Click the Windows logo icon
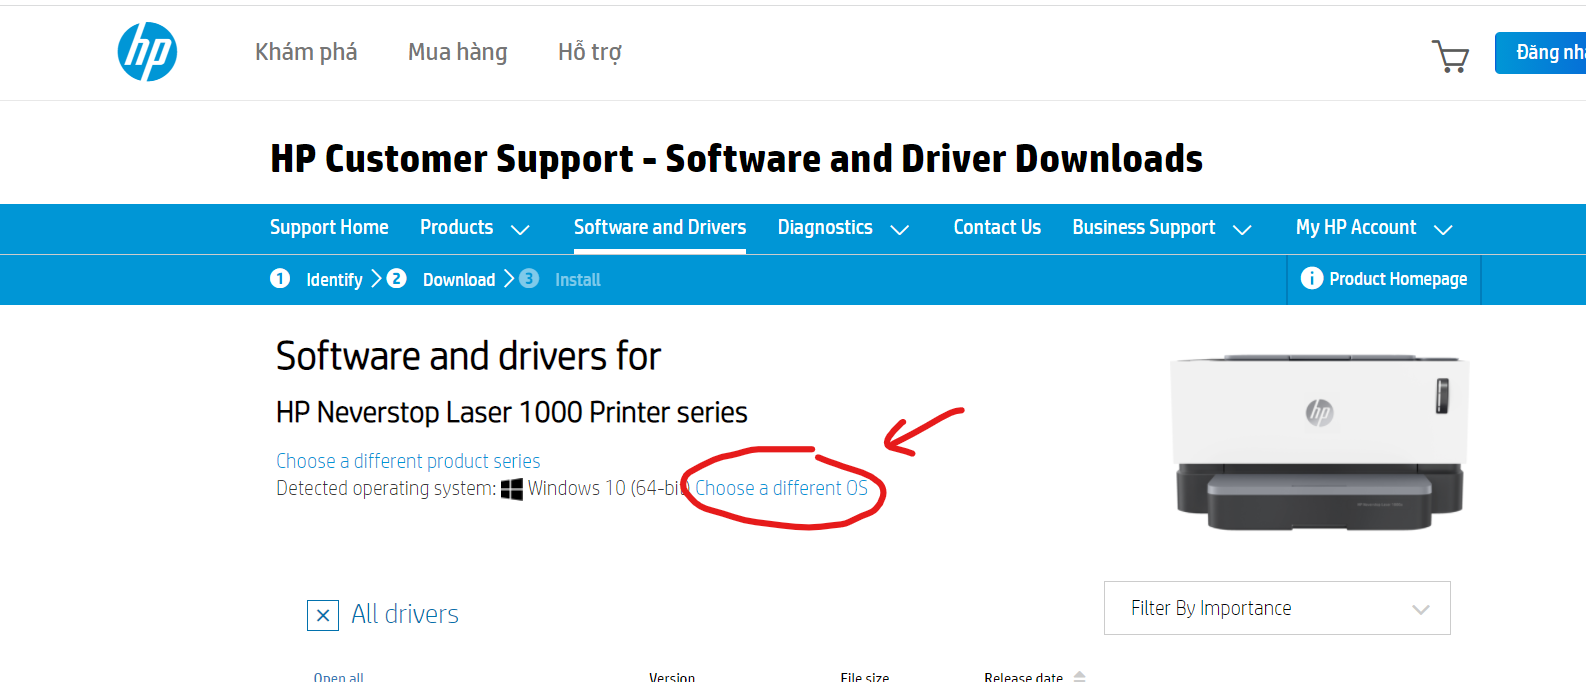The image size is (1586, 682). (x=511, y=489)
